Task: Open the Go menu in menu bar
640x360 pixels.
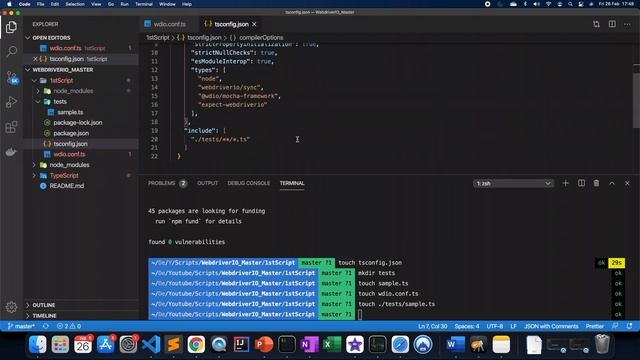Action: click(111, 4)
